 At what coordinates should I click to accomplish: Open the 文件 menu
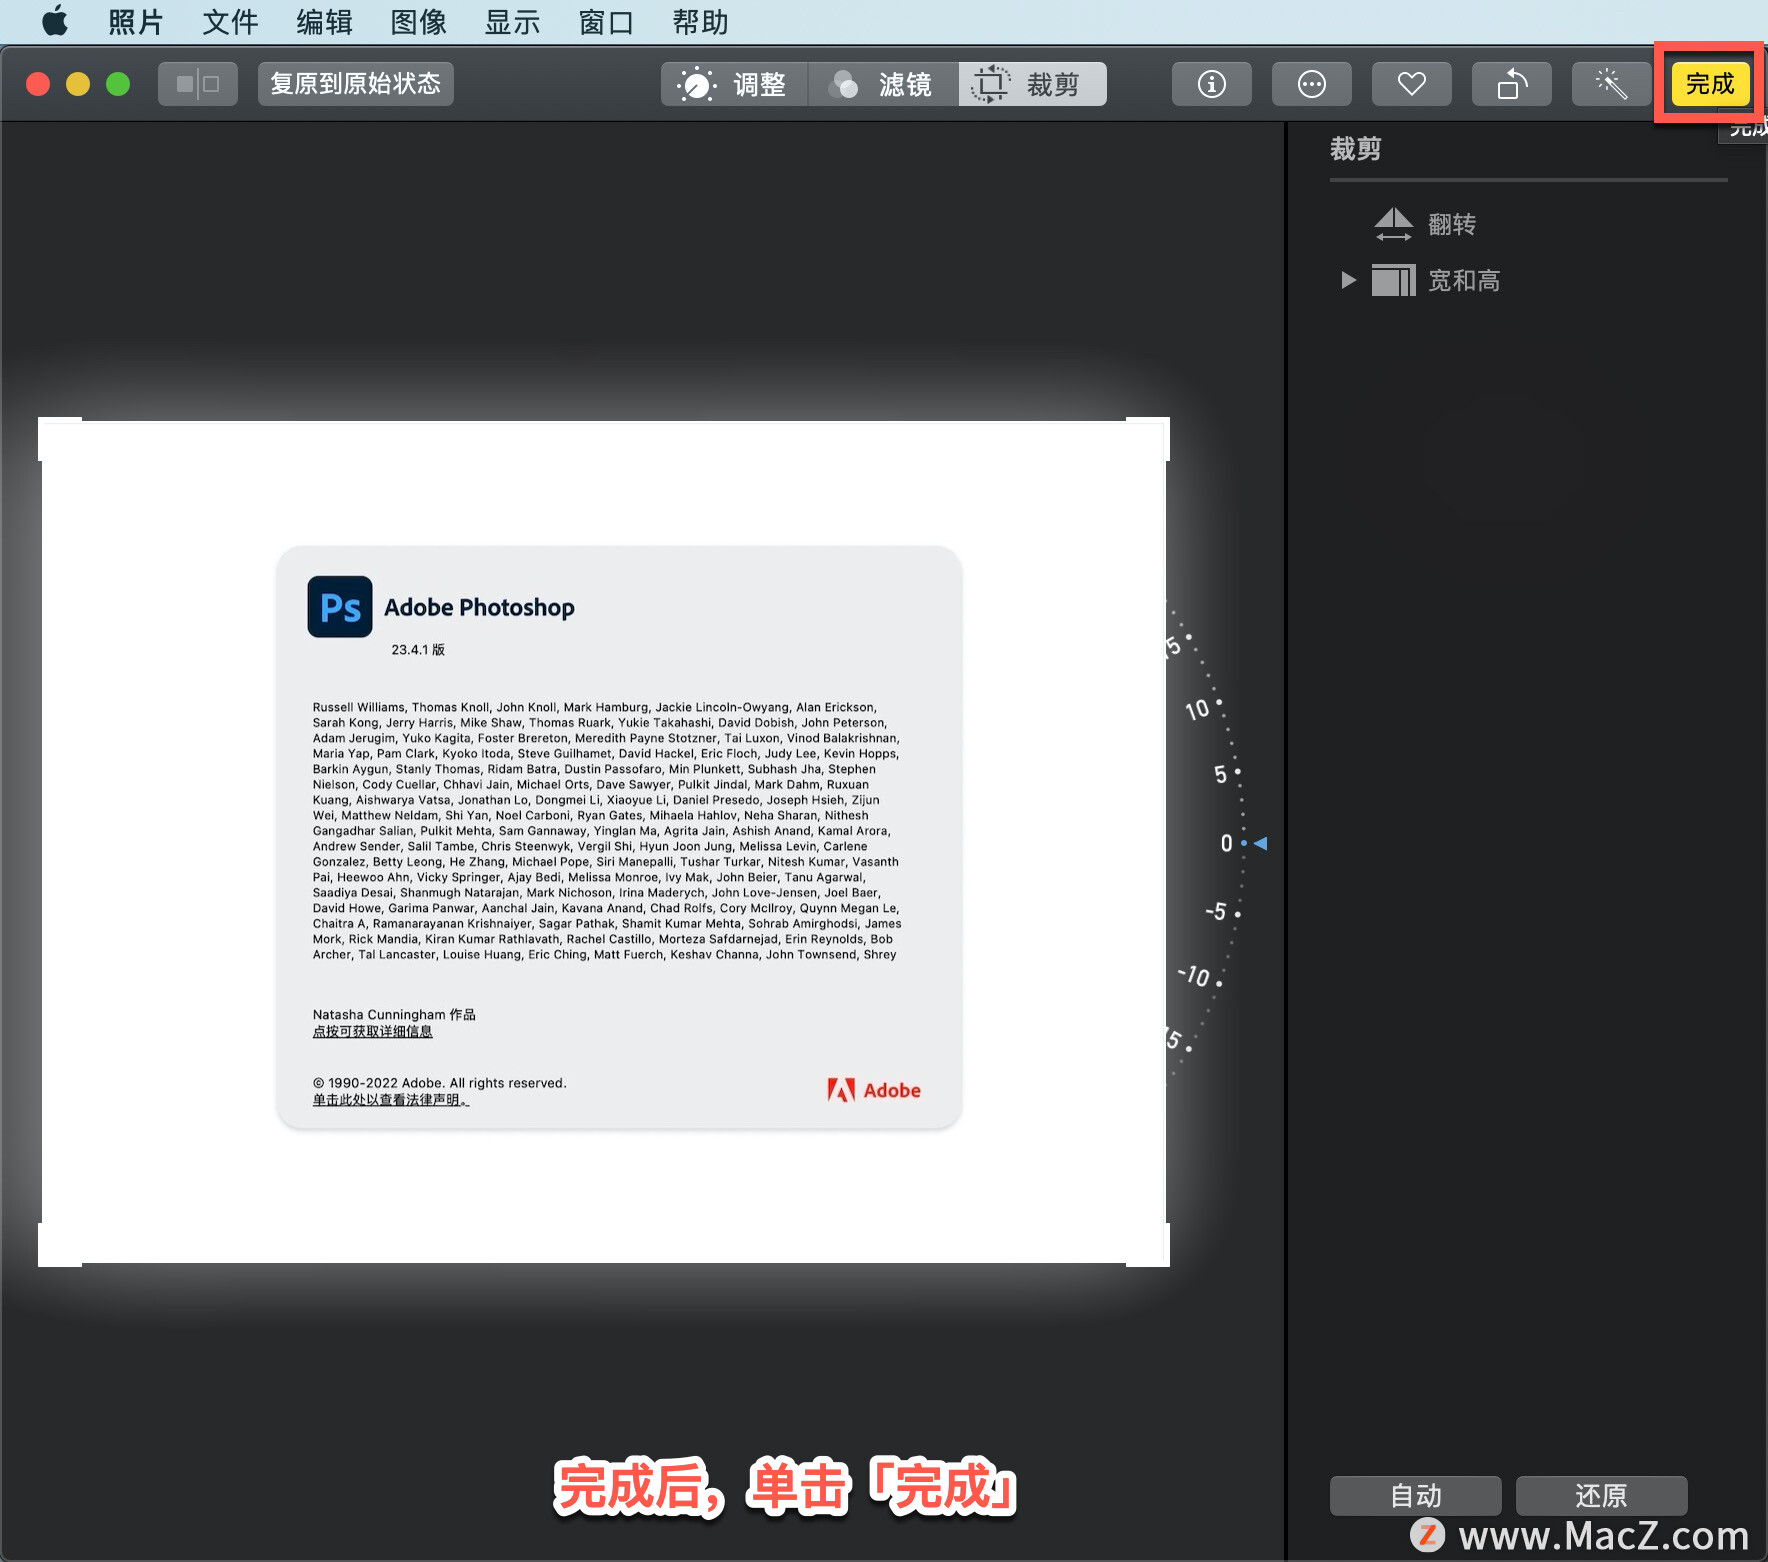pyautogui.click(x=230, y=22)
